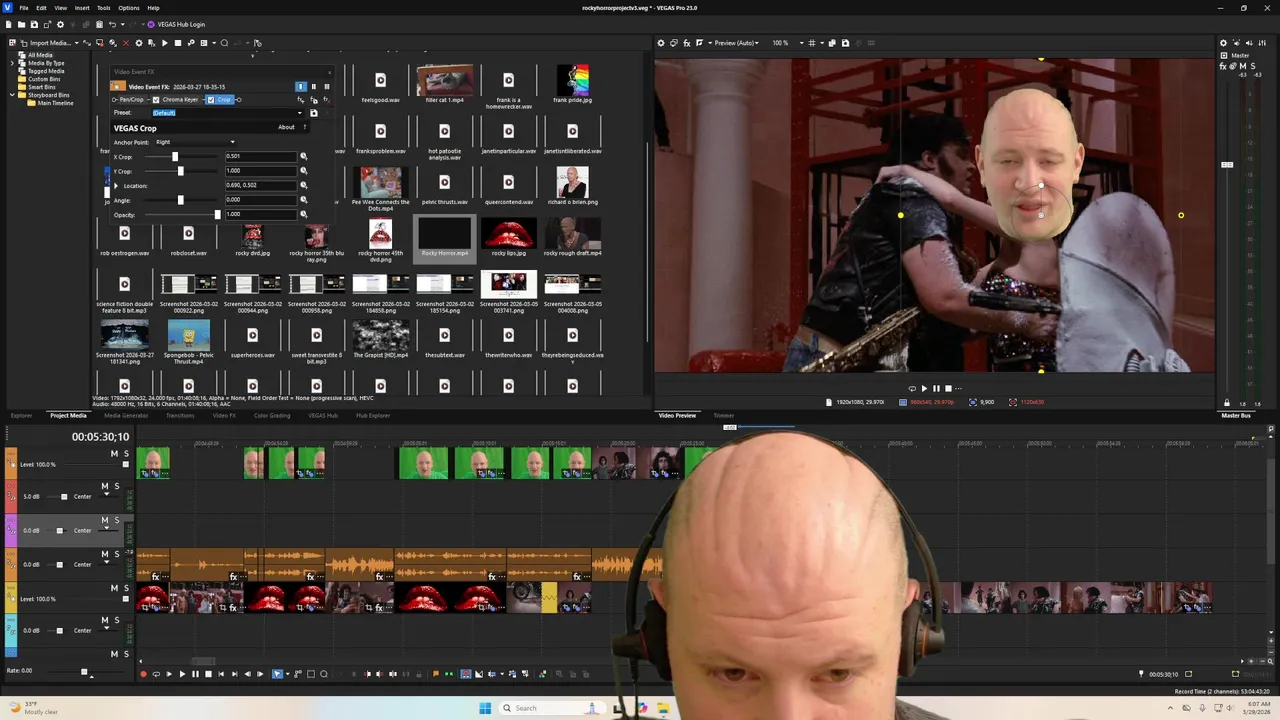The height and width of the screenshot is (720, 1280).
Task: Click the Undo arrow in main toolbar
Action: pos(112,24)
